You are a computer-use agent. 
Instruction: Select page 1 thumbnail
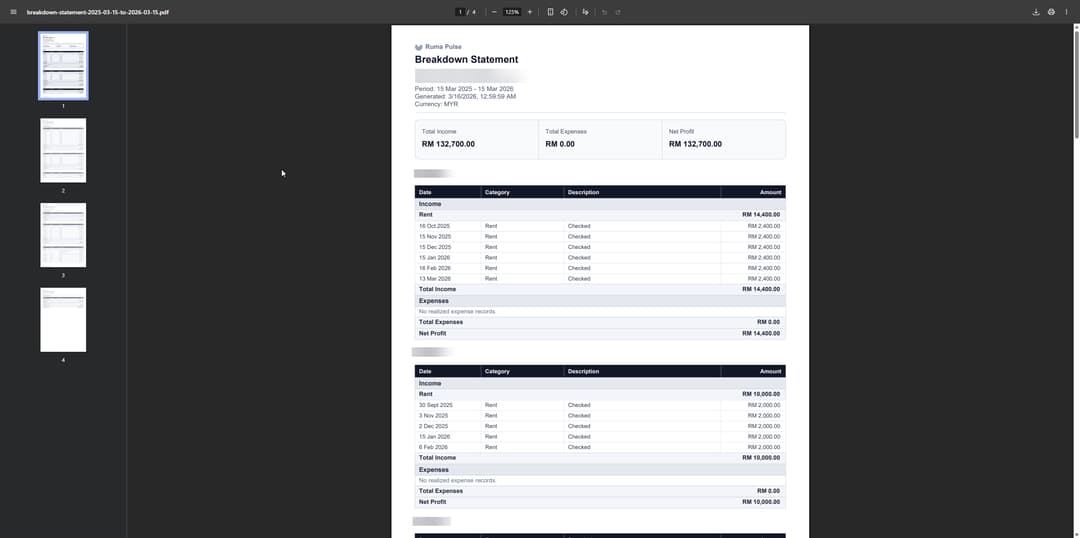(x=63, y=65)
